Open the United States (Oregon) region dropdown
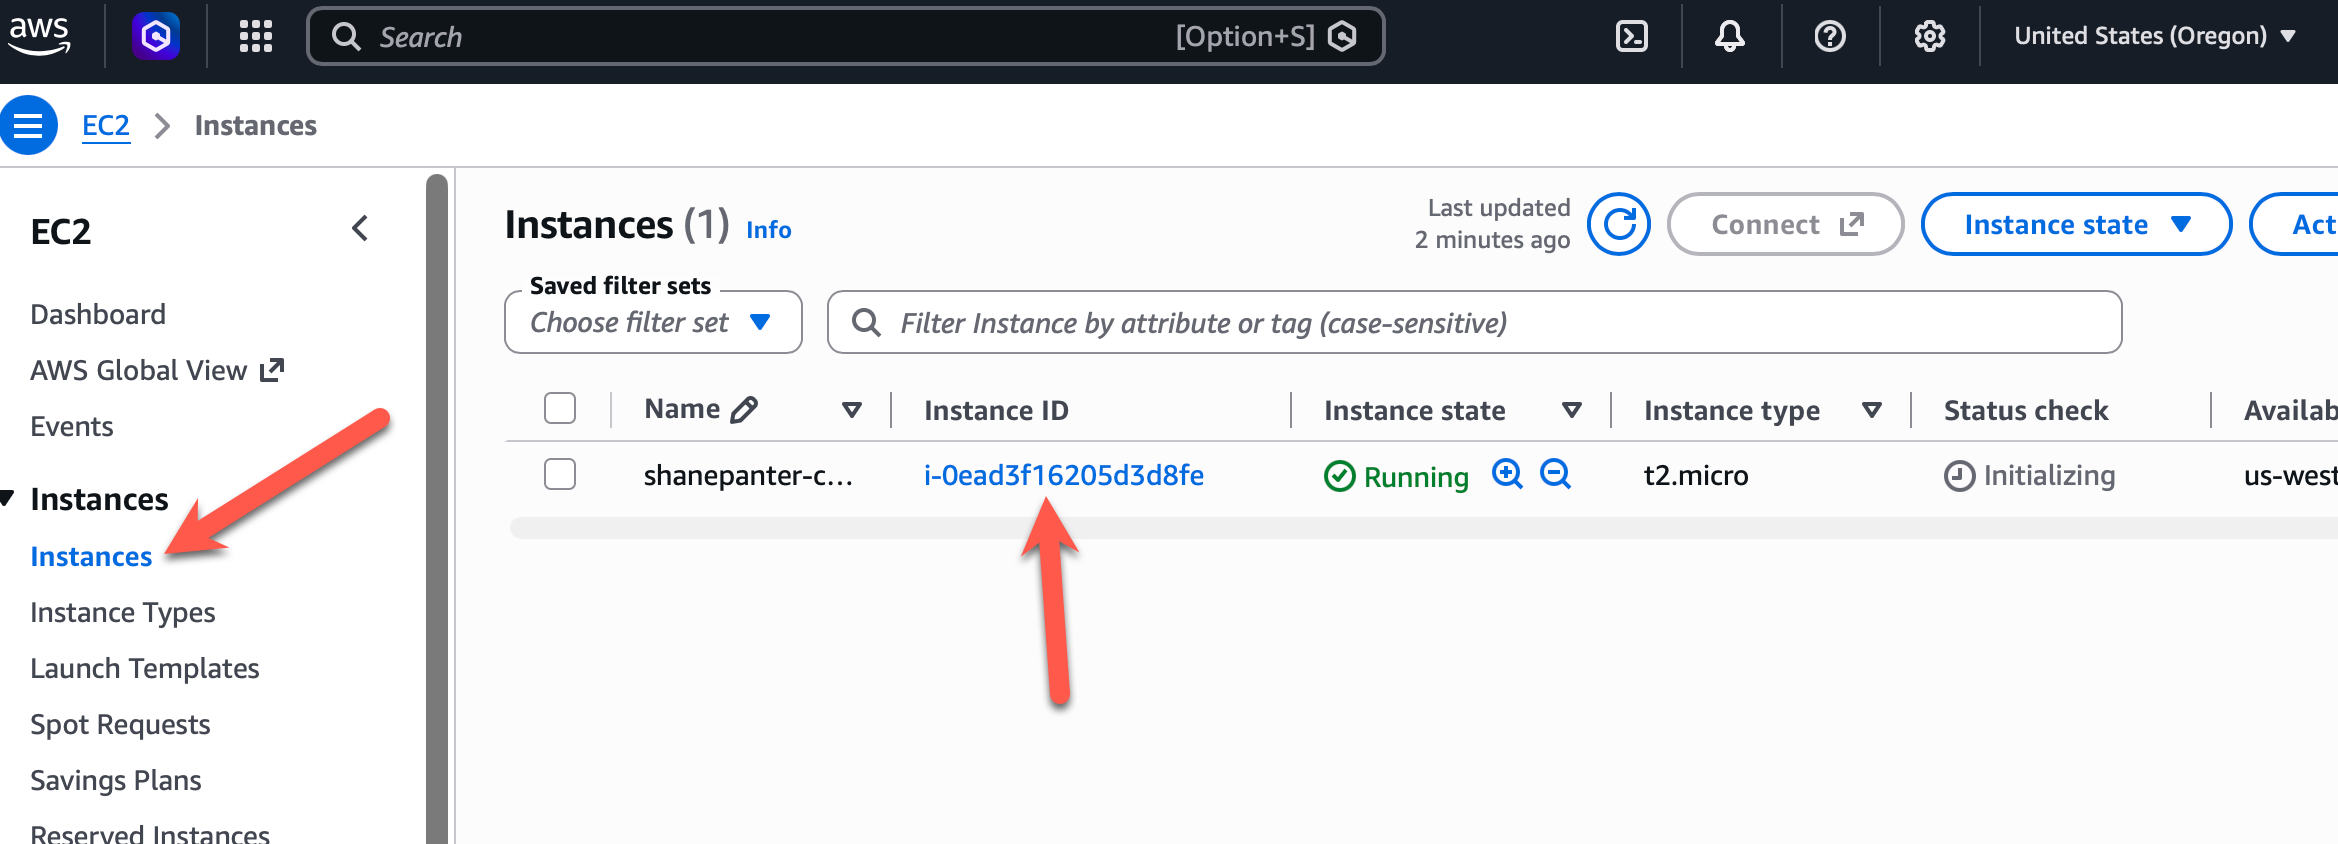The width and height of the screenshot is (2338, 844). [x=2155, y=36]
